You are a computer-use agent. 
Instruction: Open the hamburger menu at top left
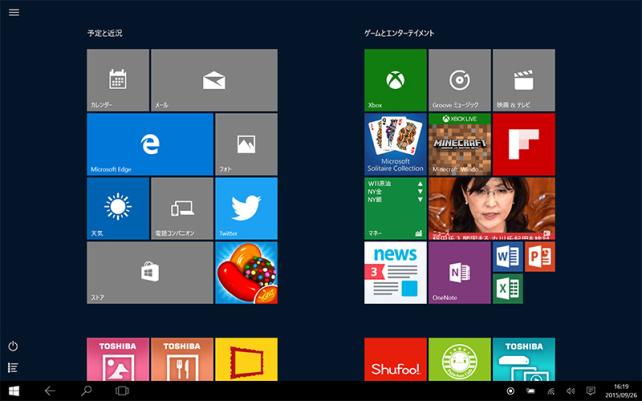14,12
